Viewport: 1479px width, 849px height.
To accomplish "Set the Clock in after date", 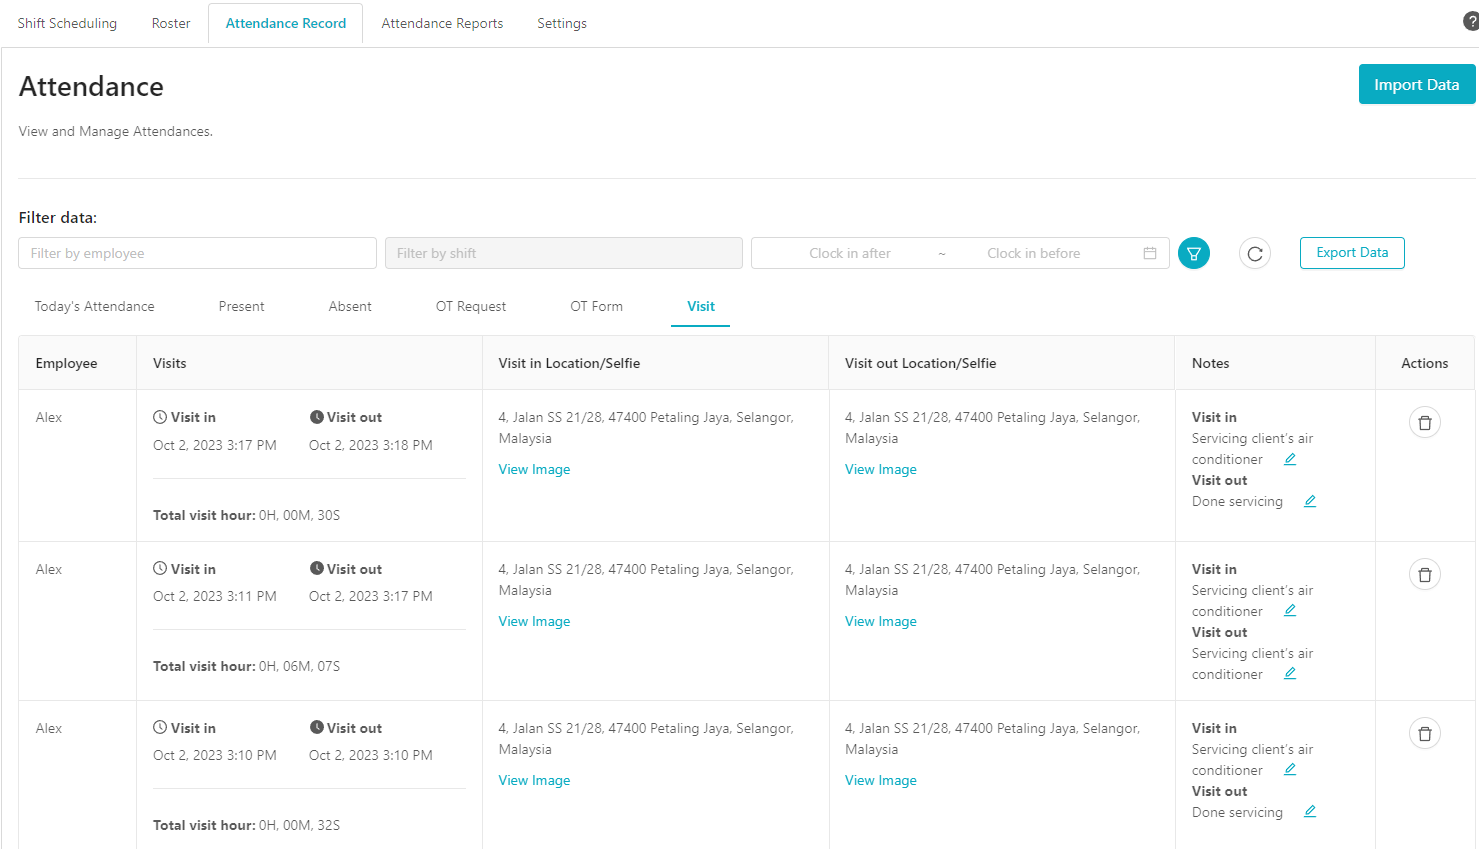I will (850, 253).
